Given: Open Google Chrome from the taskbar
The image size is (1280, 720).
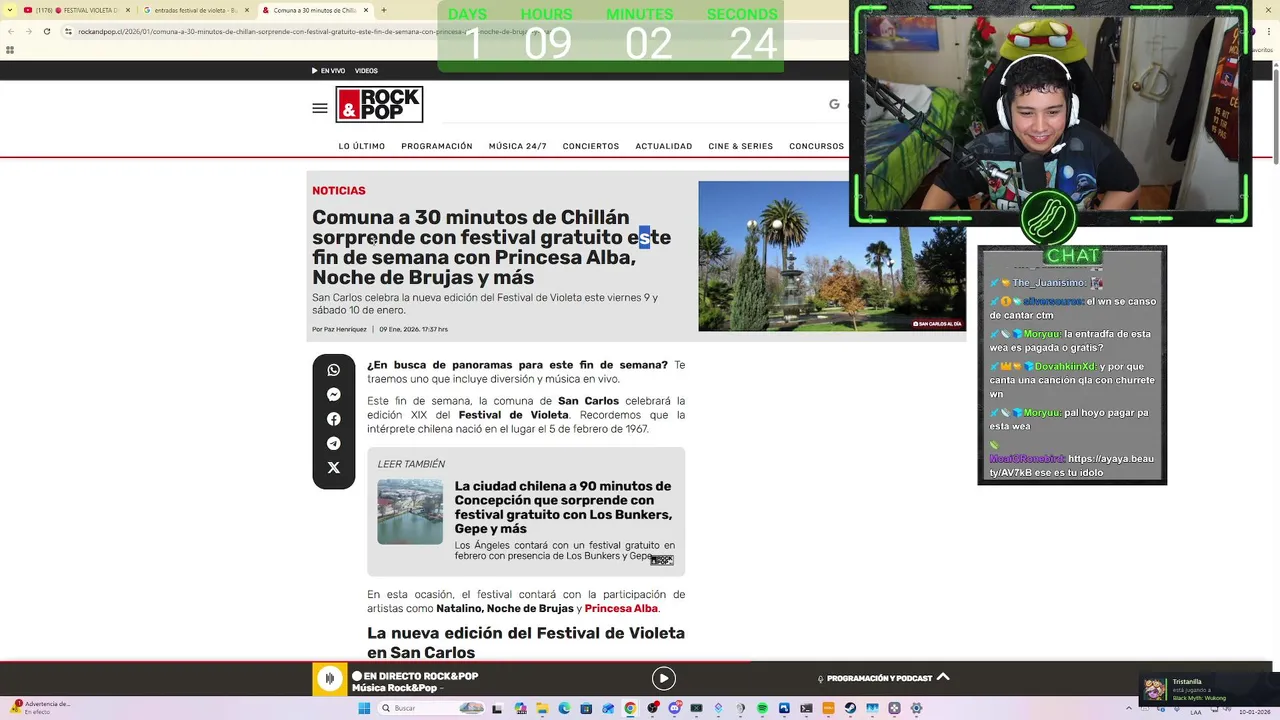Looking at the screenshot, I should point(630,708).
